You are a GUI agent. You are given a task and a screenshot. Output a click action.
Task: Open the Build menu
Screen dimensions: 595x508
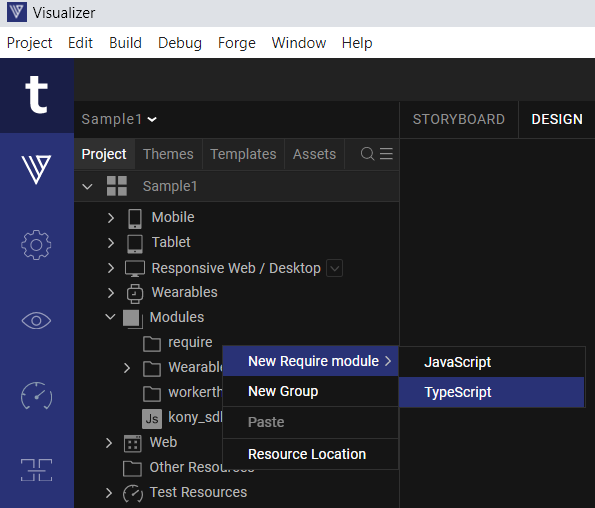pyautogui.click(x=125, y=42)
